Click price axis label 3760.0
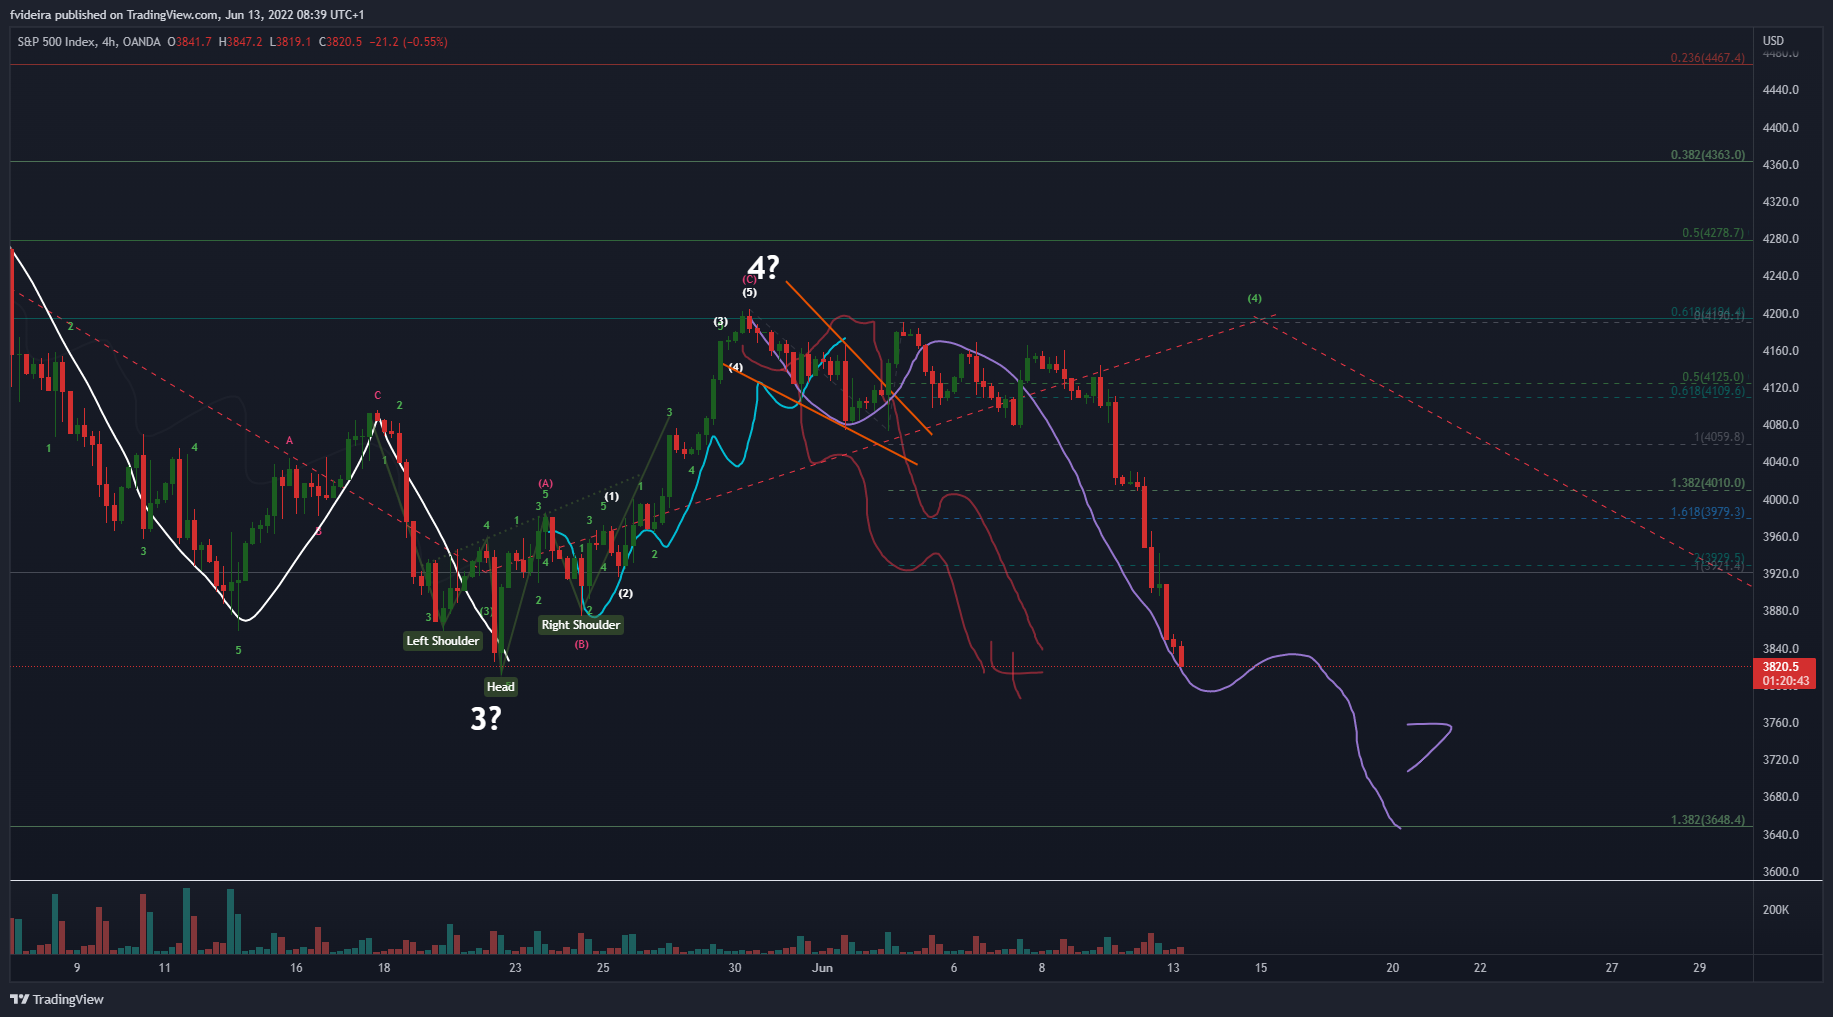The image size is (1833, 1017). [x=1781, y=723]
